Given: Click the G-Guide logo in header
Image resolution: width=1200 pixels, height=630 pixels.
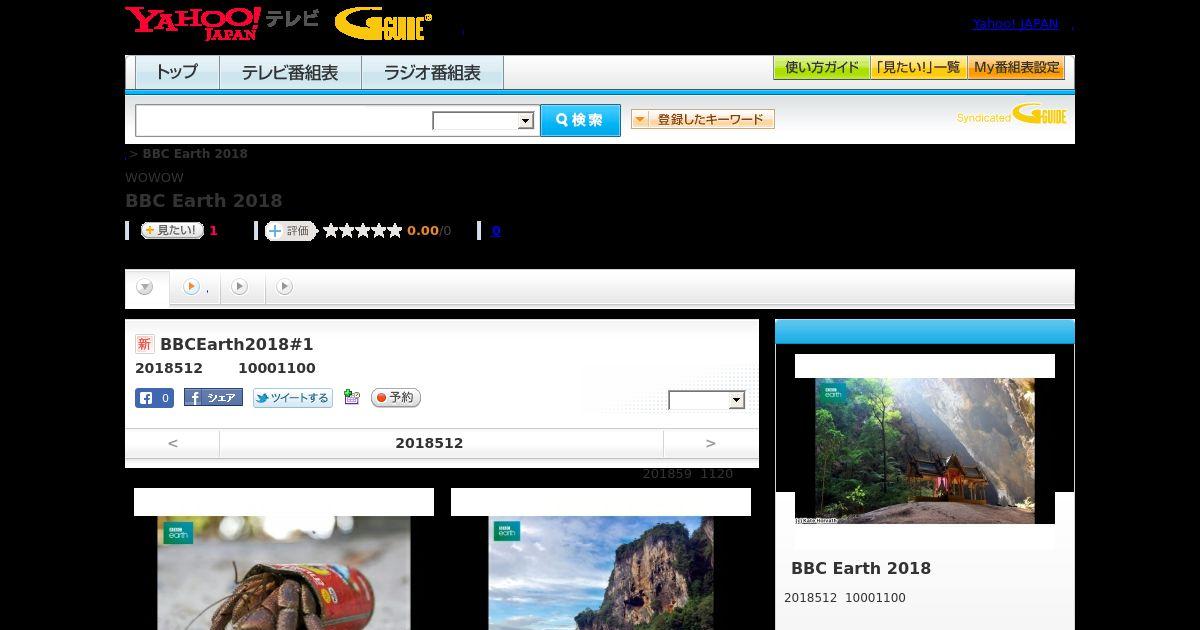Looking at the screenshot, I should click(383, 24).
